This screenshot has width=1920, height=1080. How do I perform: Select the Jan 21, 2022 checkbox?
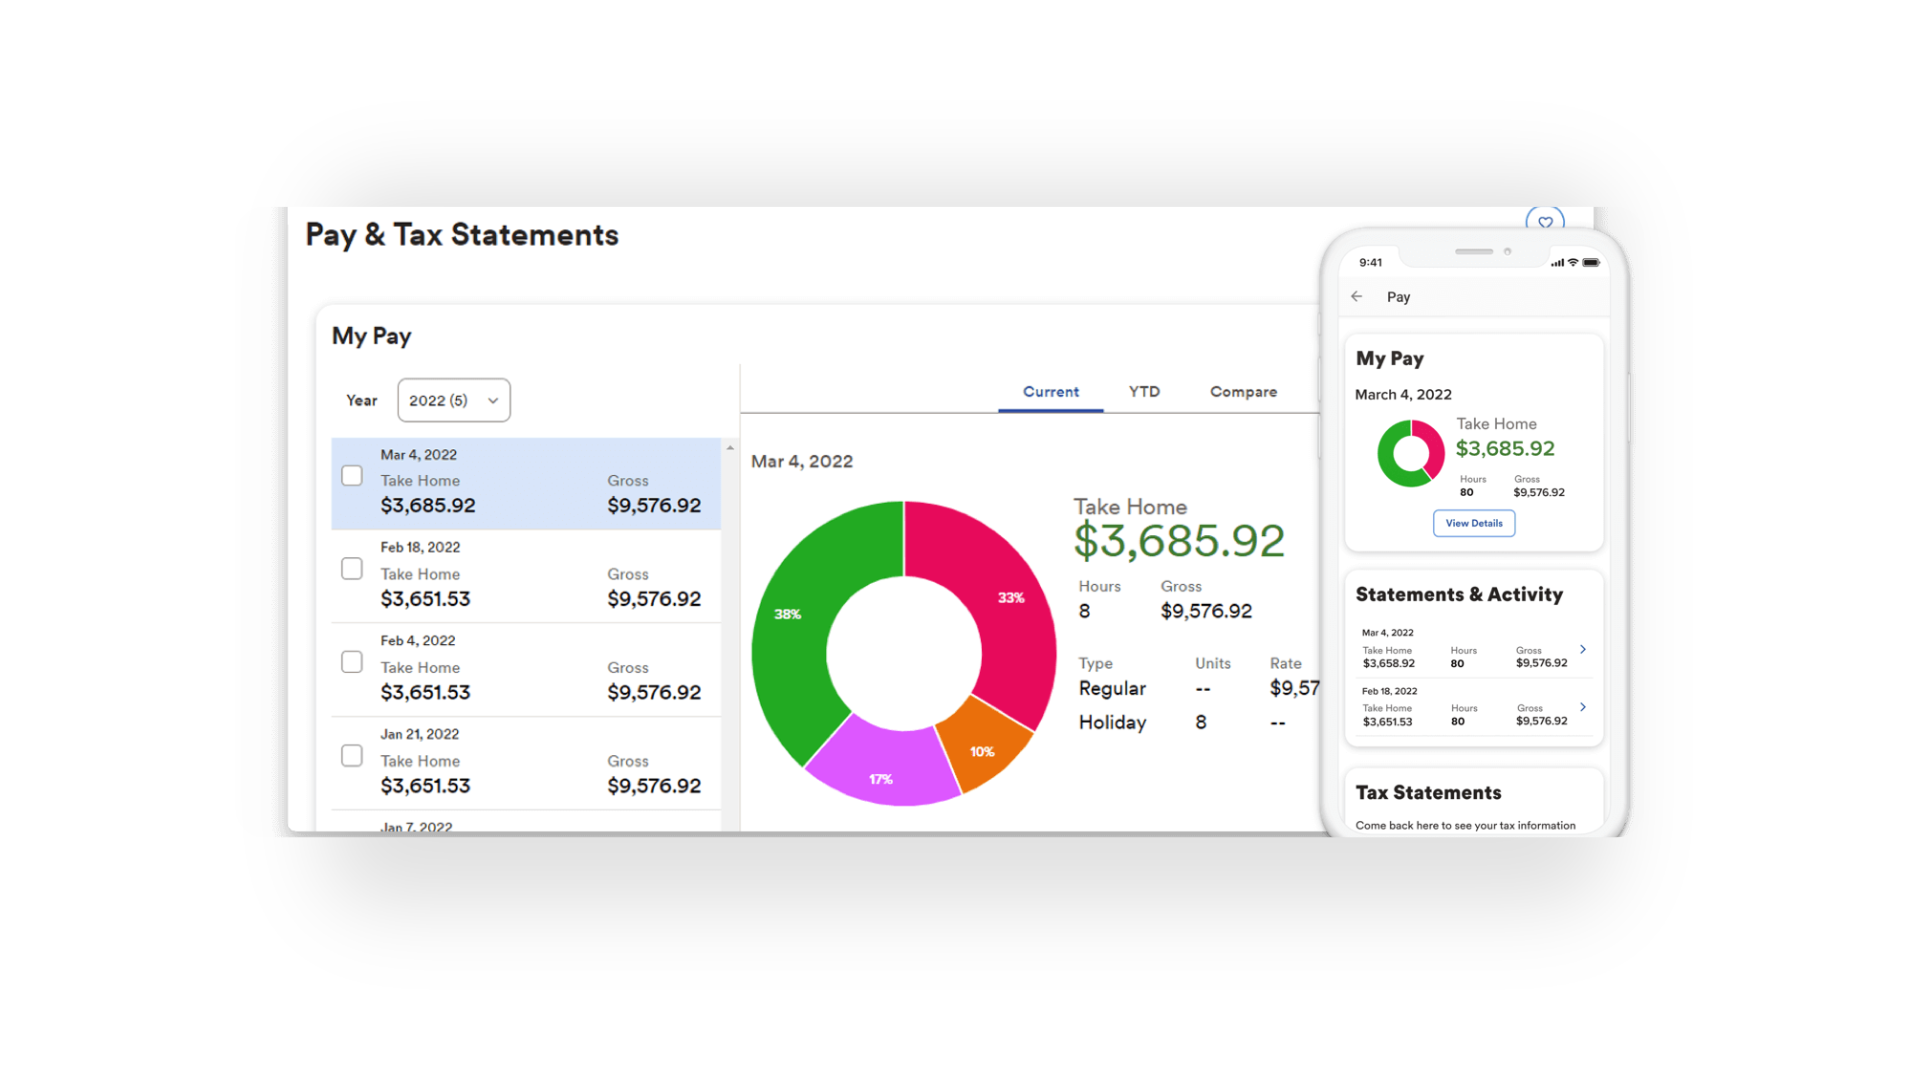[x=351, y=755]
